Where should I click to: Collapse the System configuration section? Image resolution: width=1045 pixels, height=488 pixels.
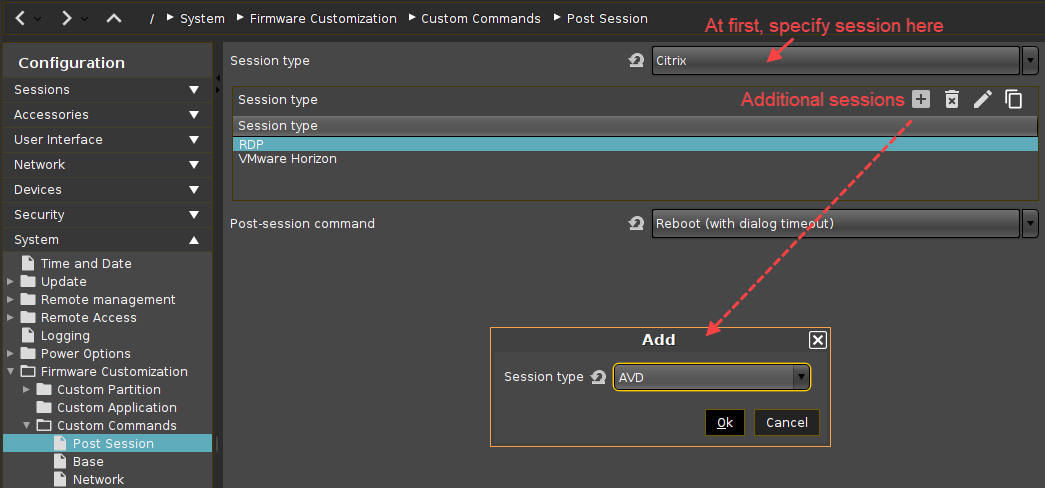(194, 240)
